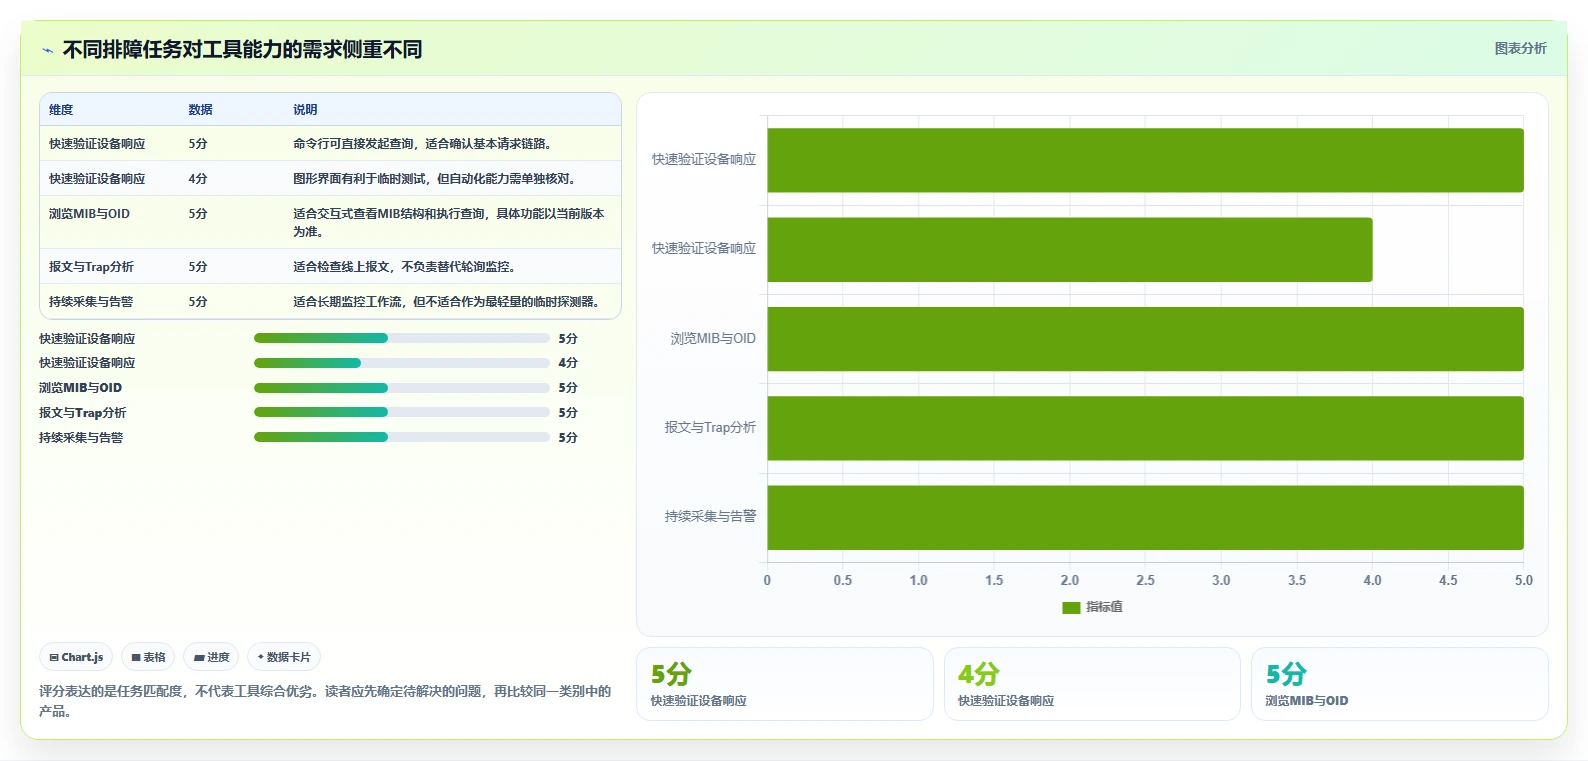Click the first 快速验证设备响应 progress bar showing 5分
The image size is (1588, 761).
click(402, 338)
